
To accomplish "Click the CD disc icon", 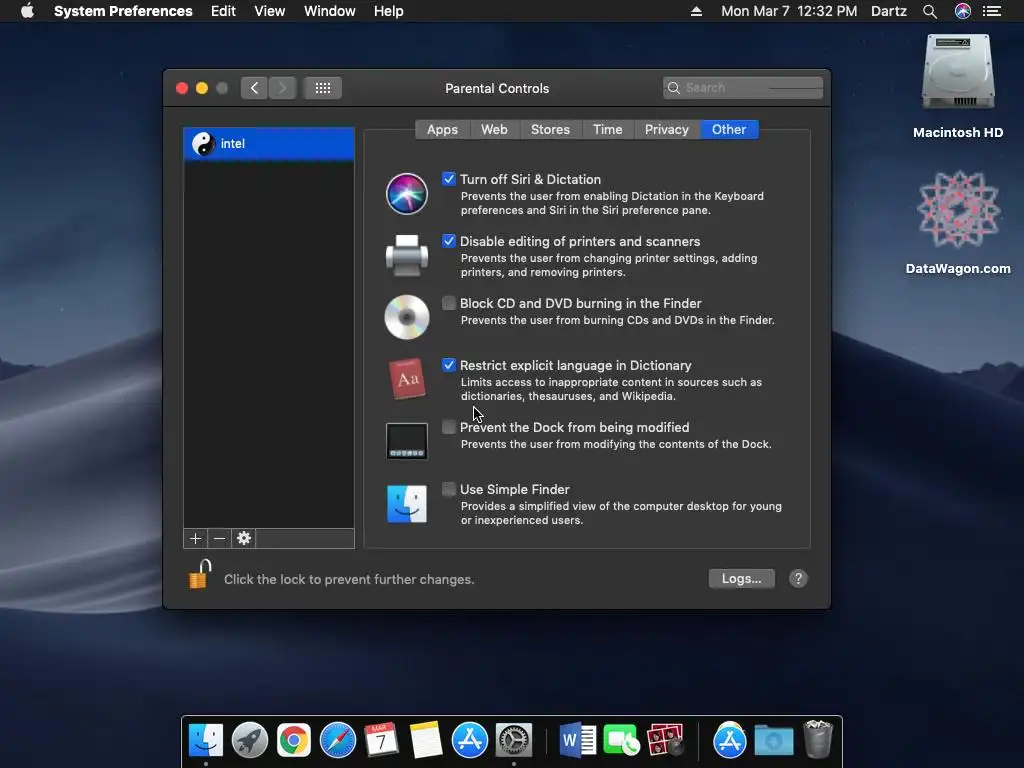I will [406, 317].
